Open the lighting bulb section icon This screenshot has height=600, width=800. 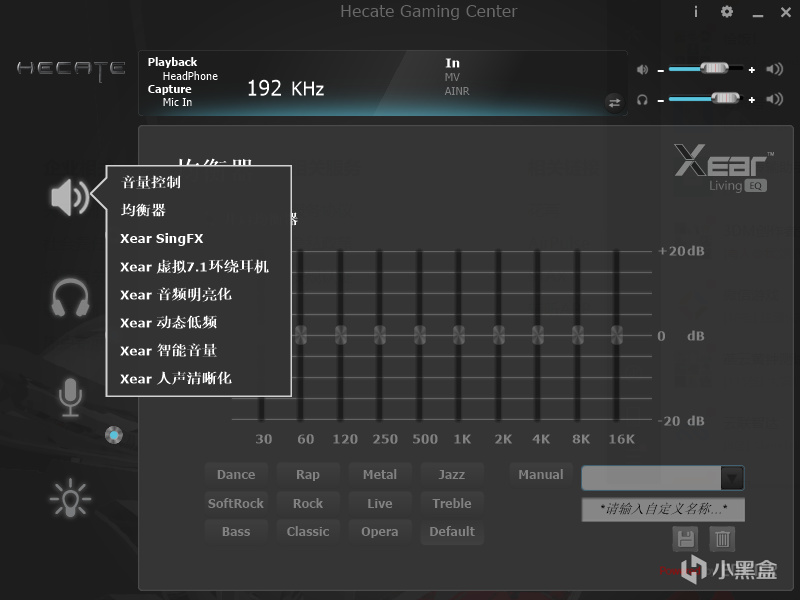[x=70, y=497]
